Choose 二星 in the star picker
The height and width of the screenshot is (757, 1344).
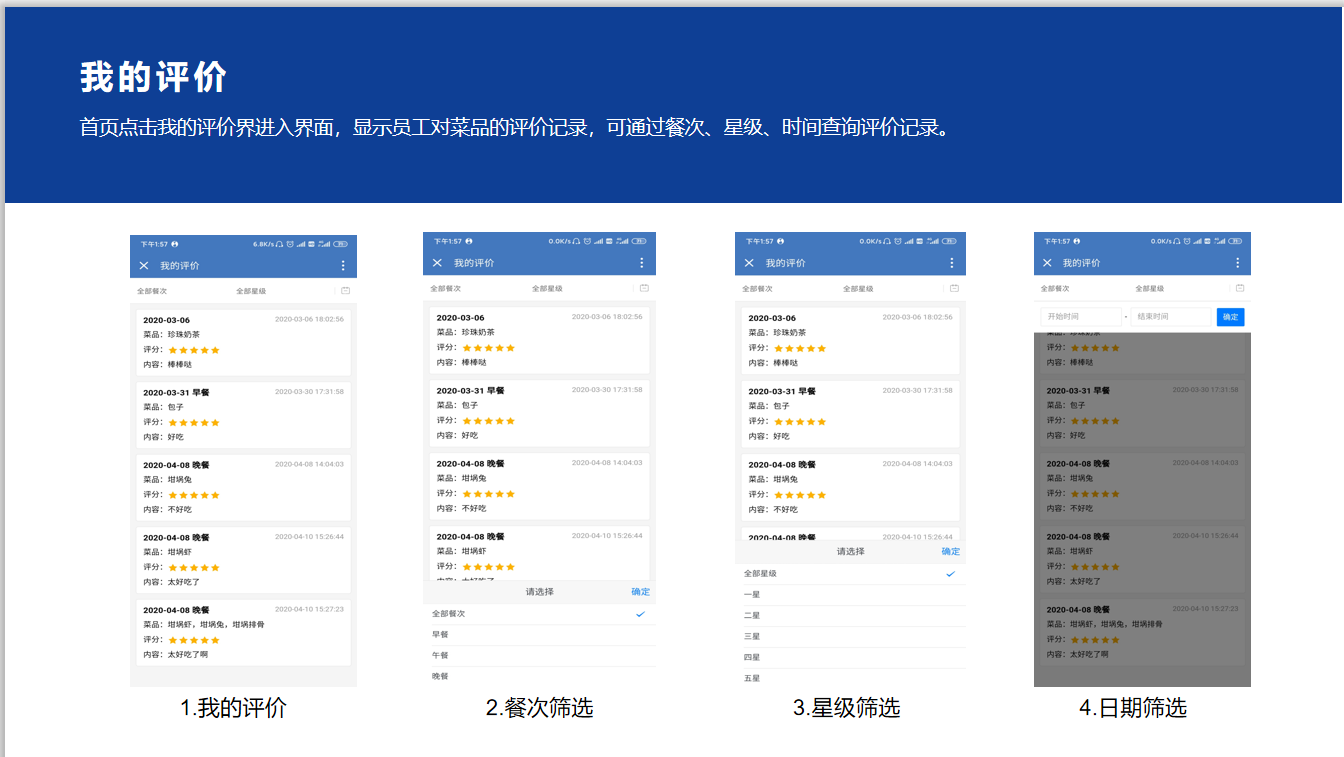[x=850, y=616]
